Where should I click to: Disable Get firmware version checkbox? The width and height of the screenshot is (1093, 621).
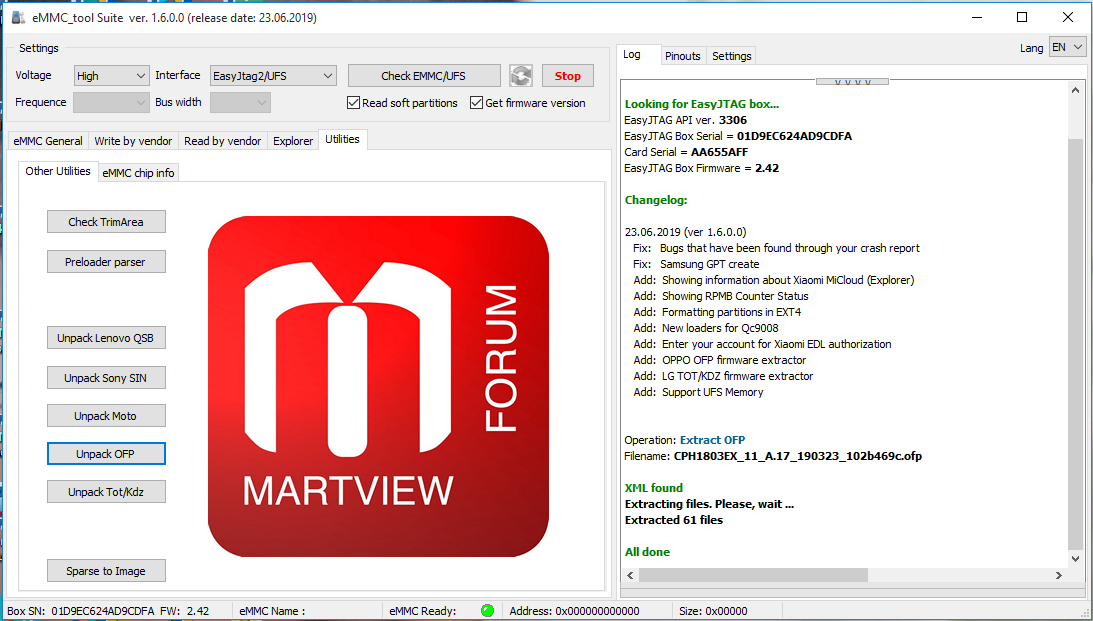(x=477, y=103)
